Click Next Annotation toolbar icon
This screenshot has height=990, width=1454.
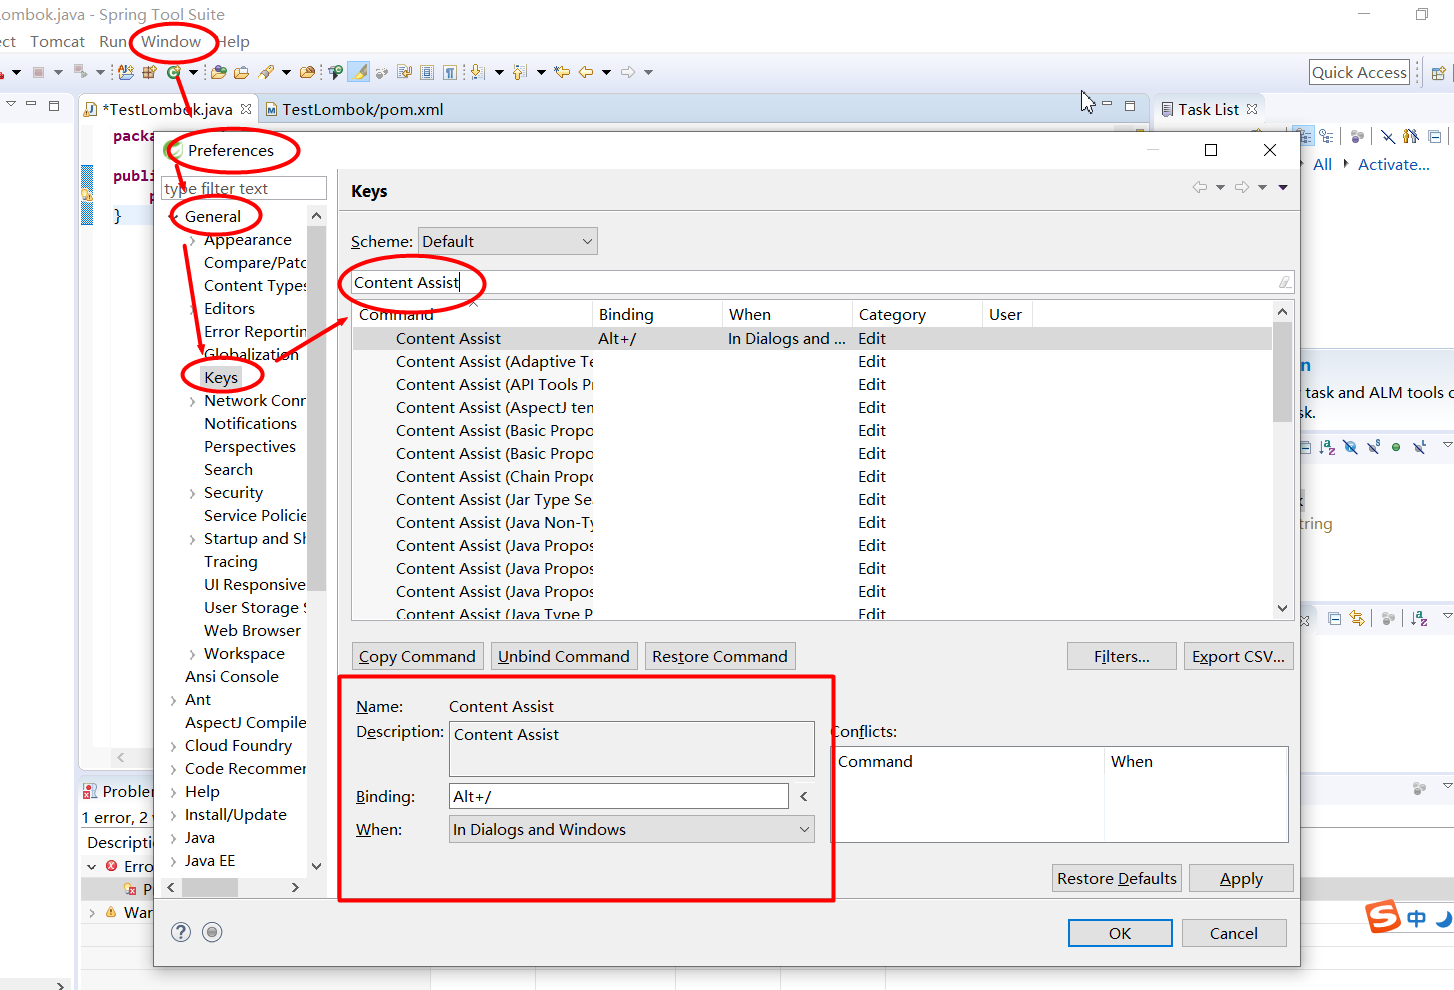pos(477,72)
